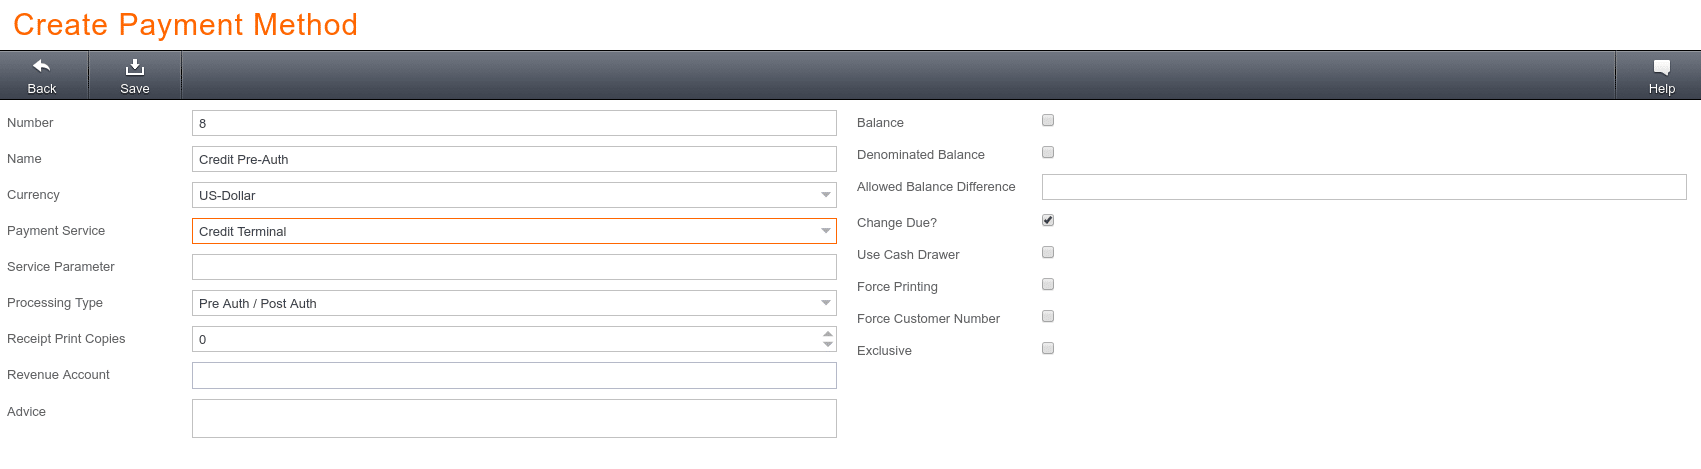
Task: Expand the Payment Service dropdown
Action: [x=514, y=231]
